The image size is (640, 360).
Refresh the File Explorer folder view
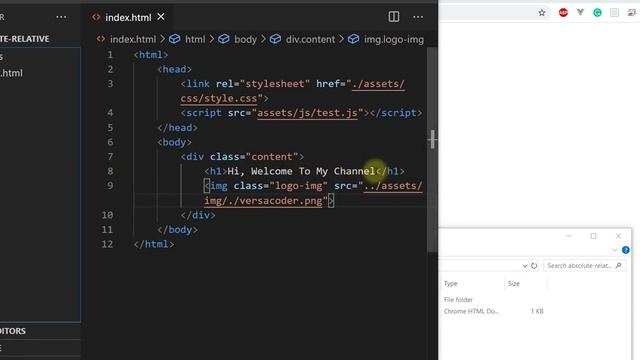pos(534,266)
